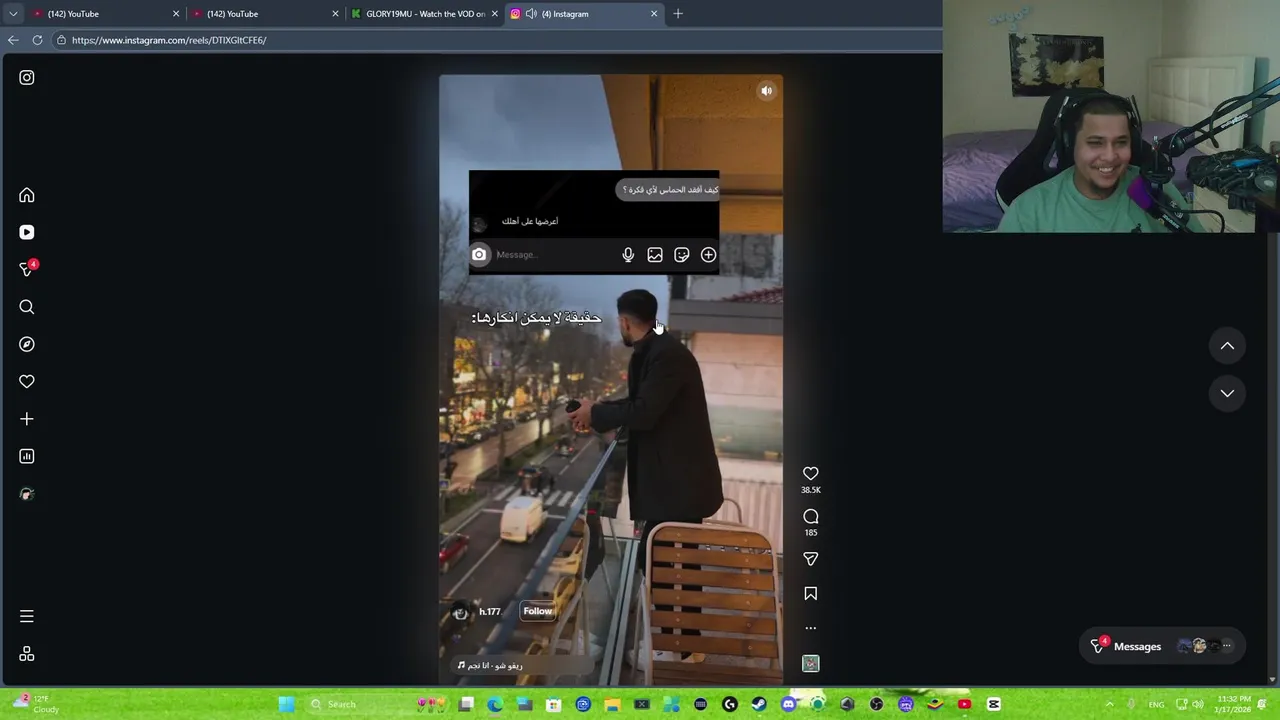Open Microsoft Edge from the taskbar

tap(495, 704)
